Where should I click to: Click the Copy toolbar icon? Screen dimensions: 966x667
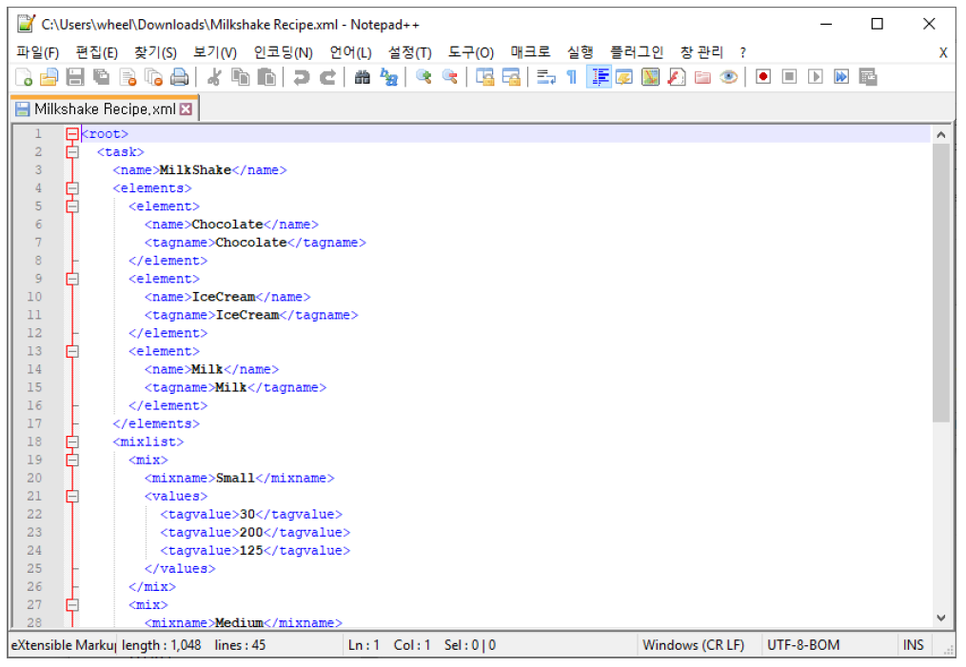tap(240, 77)
